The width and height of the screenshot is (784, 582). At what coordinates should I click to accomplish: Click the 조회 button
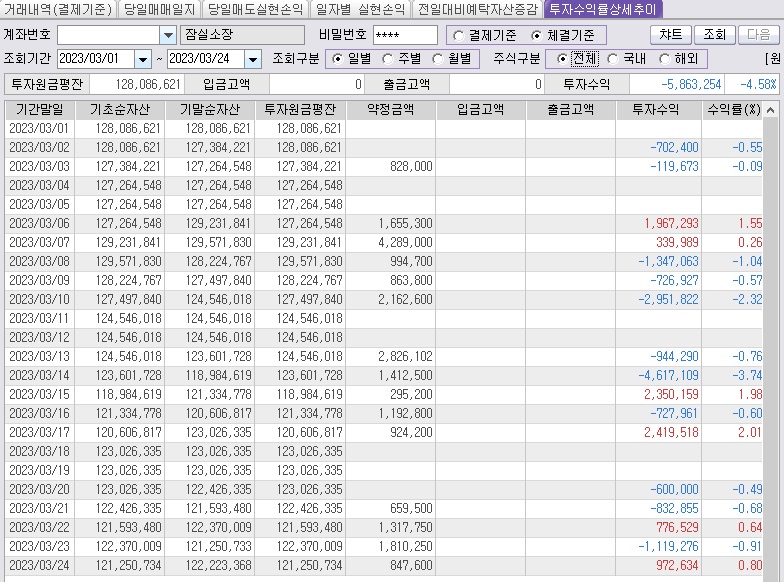714,34
